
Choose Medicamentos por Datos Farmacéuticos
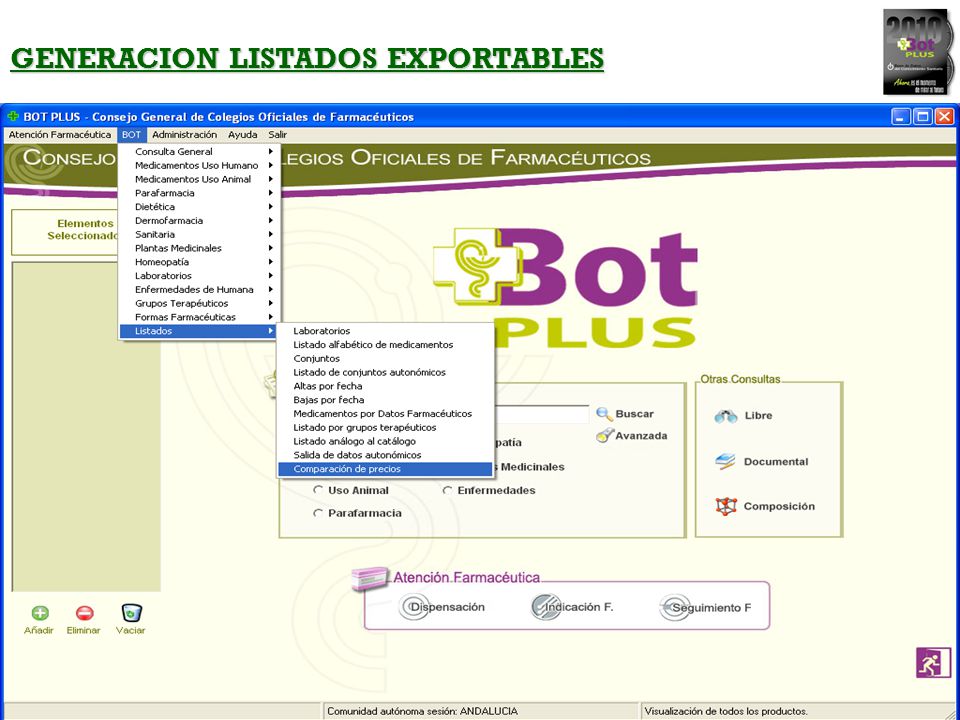point(385,413)
